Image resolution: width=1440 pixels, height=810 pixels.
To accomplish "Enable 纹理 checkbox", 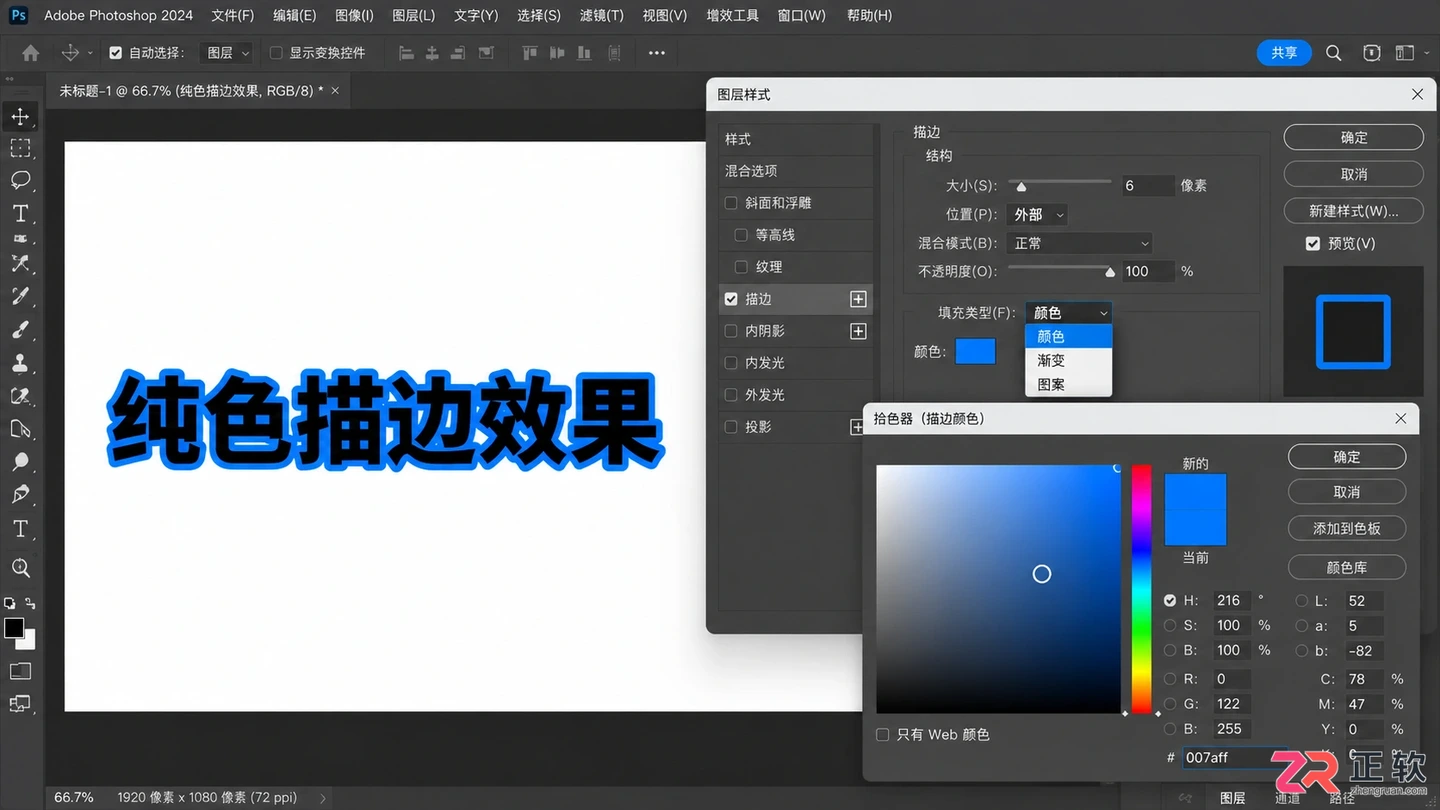I will [741, 267].
